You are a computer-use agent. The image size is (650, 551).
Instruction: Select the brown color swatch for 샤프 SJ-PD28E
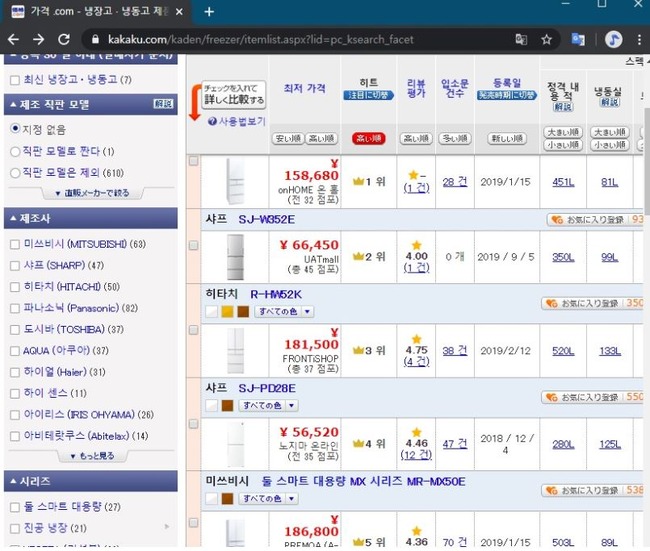coord(227,405)
